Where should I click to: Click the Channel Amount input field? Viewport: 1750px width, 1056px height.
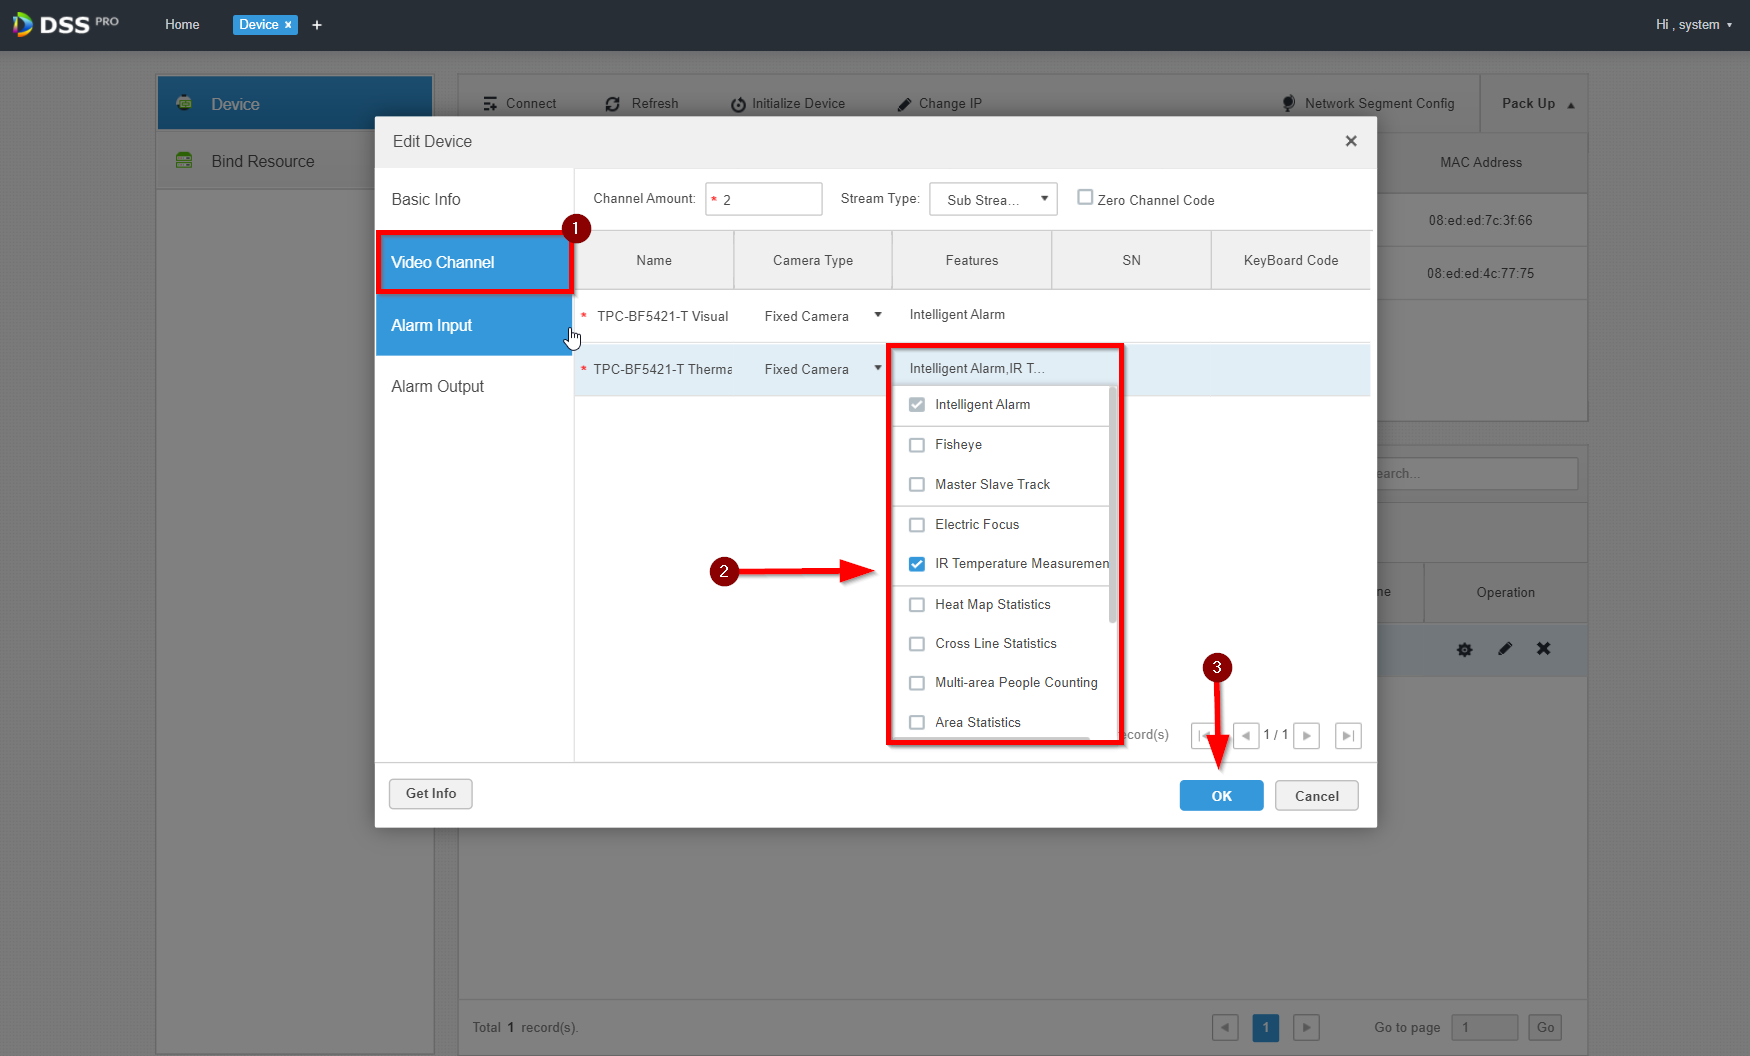coord(764,199)
